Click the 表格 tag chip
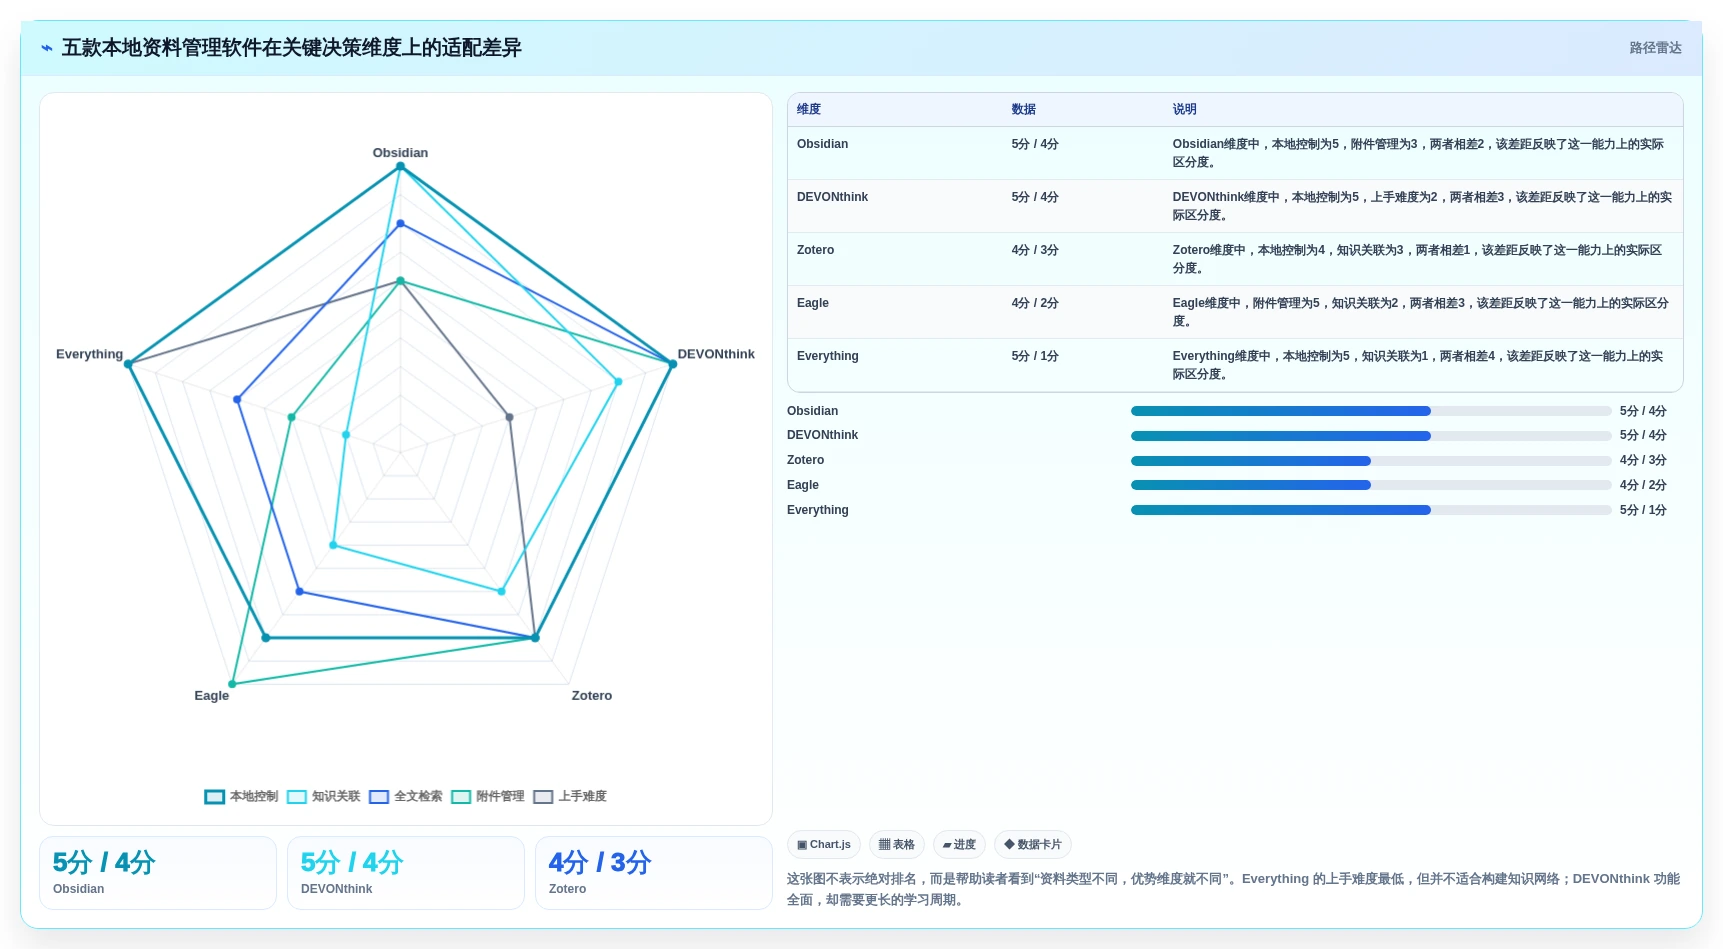 click(x=897, y=845)
